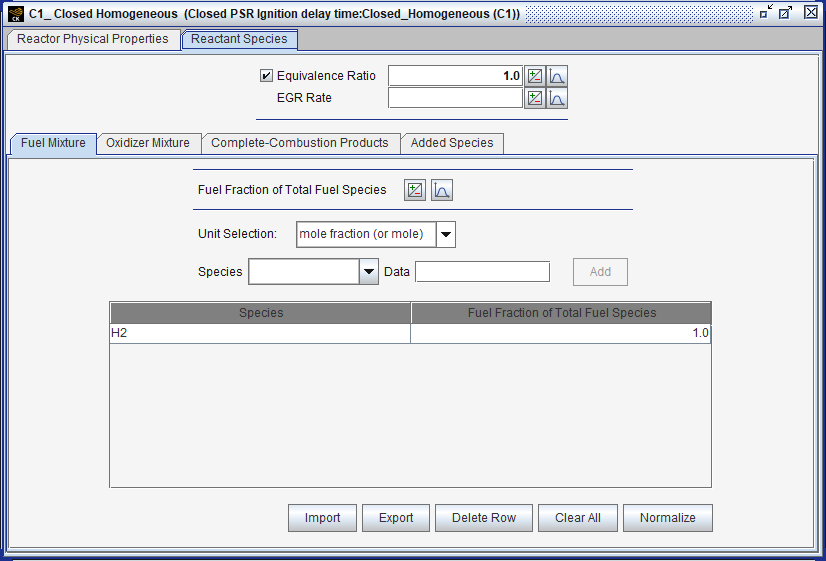The width and height of the screenshot is (826, 561).
Task: Open the Complete-Combustion Products tab
Action: click(x=300, y=143)
